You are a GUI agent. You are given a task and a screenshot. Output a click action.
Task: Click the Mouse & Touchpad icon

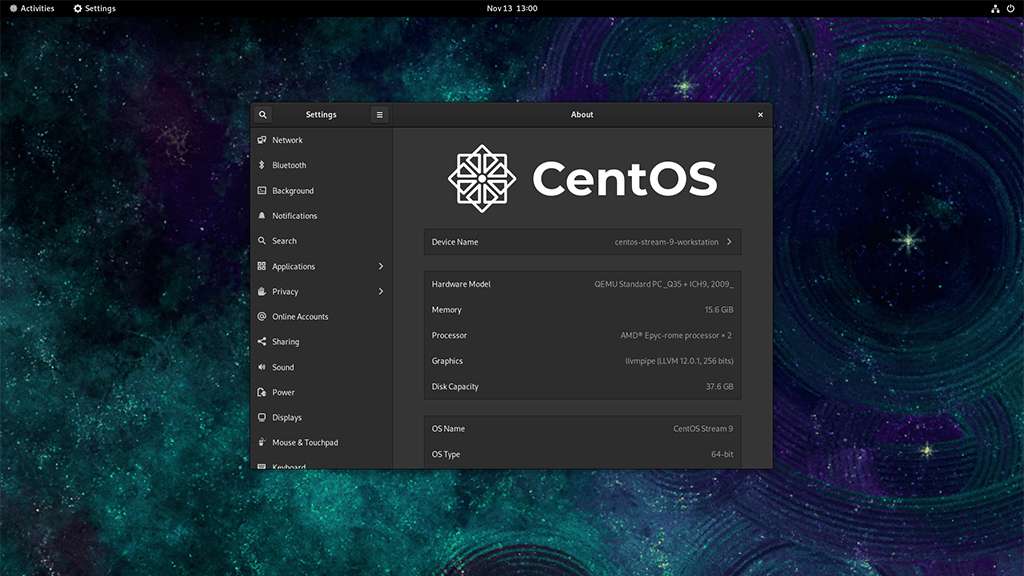point(262,442)
